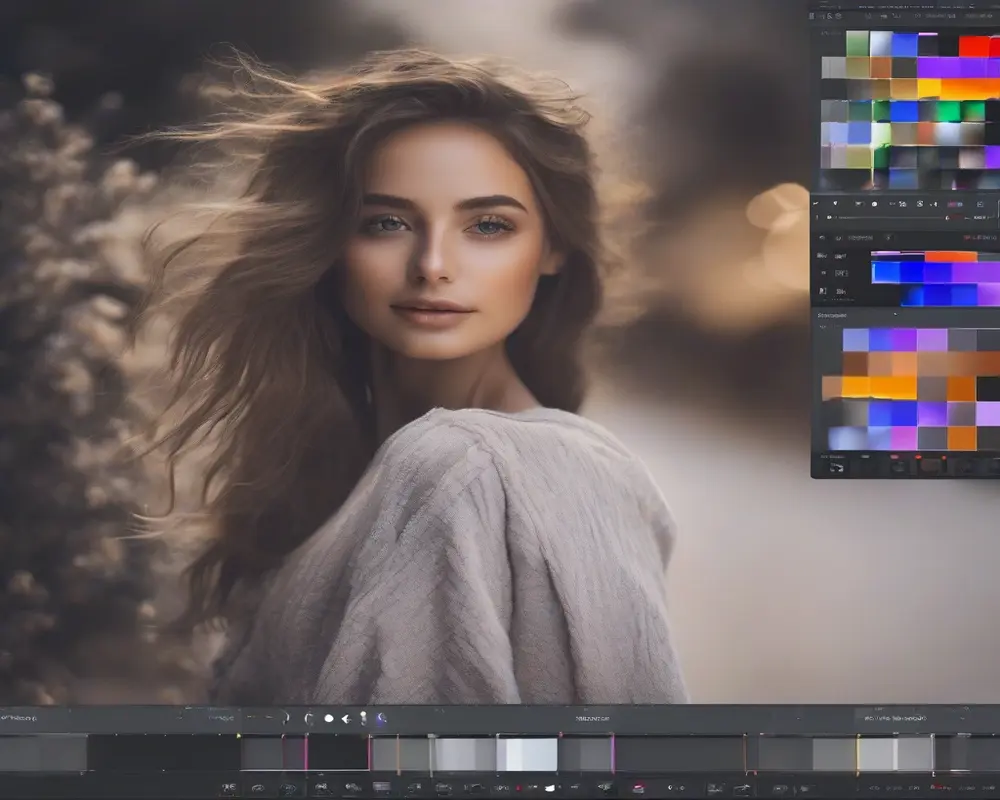Expand the dropdown arrow beside lower panel heading
Screen dimensions: 1000x800
click(x=895, y=314)
